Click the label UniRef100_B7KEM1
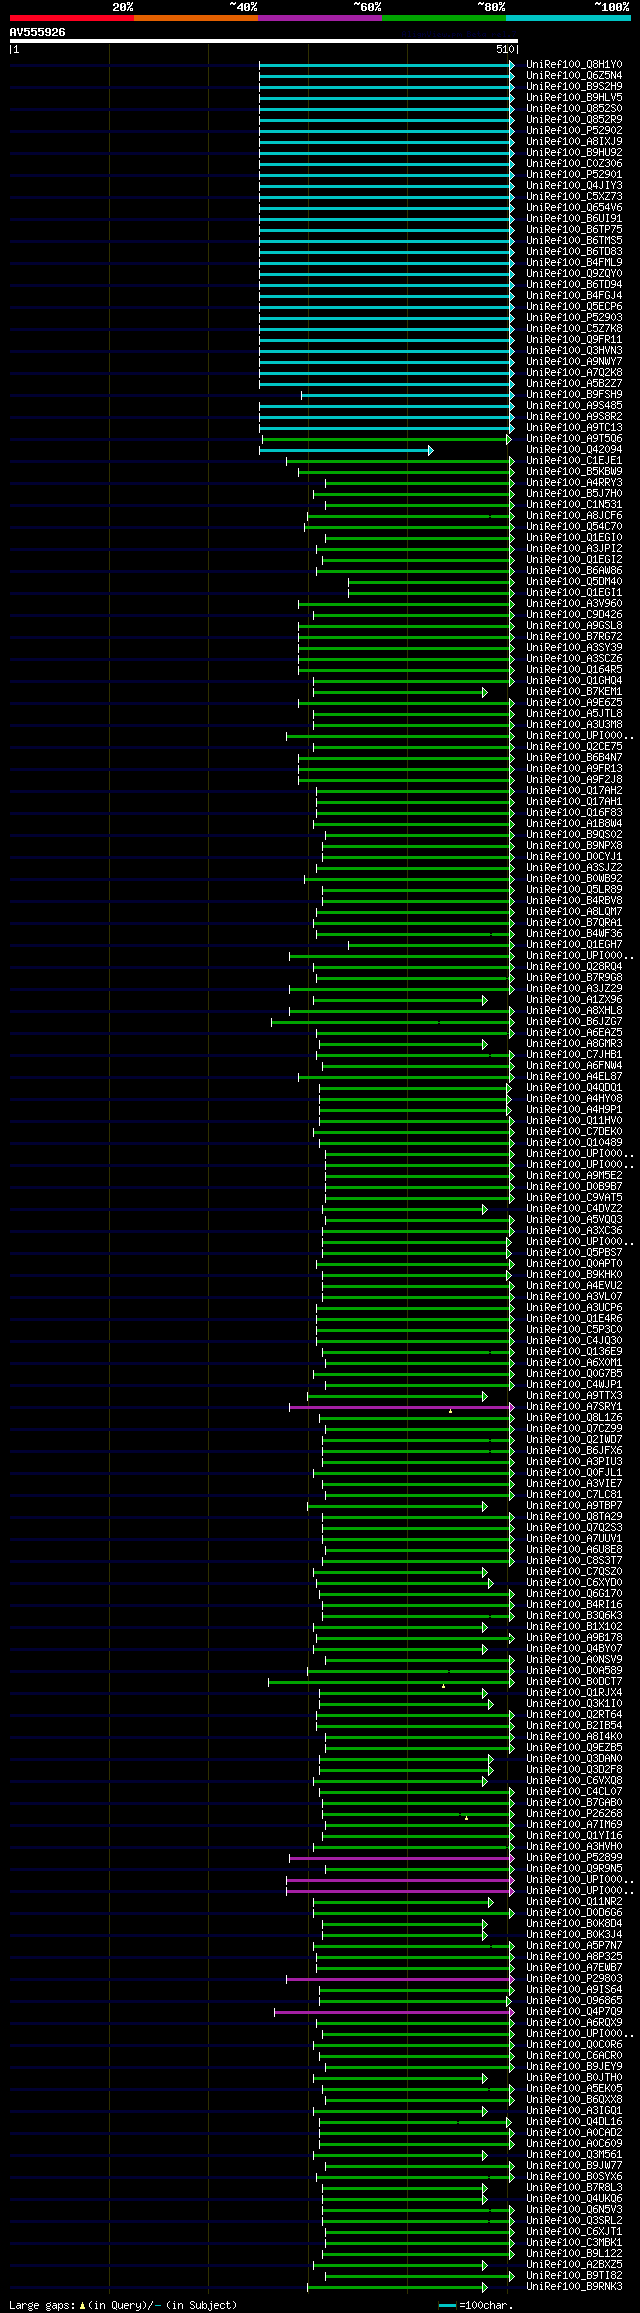Image resolution: width=640 pixels, height=2313 pixels. 574,692
